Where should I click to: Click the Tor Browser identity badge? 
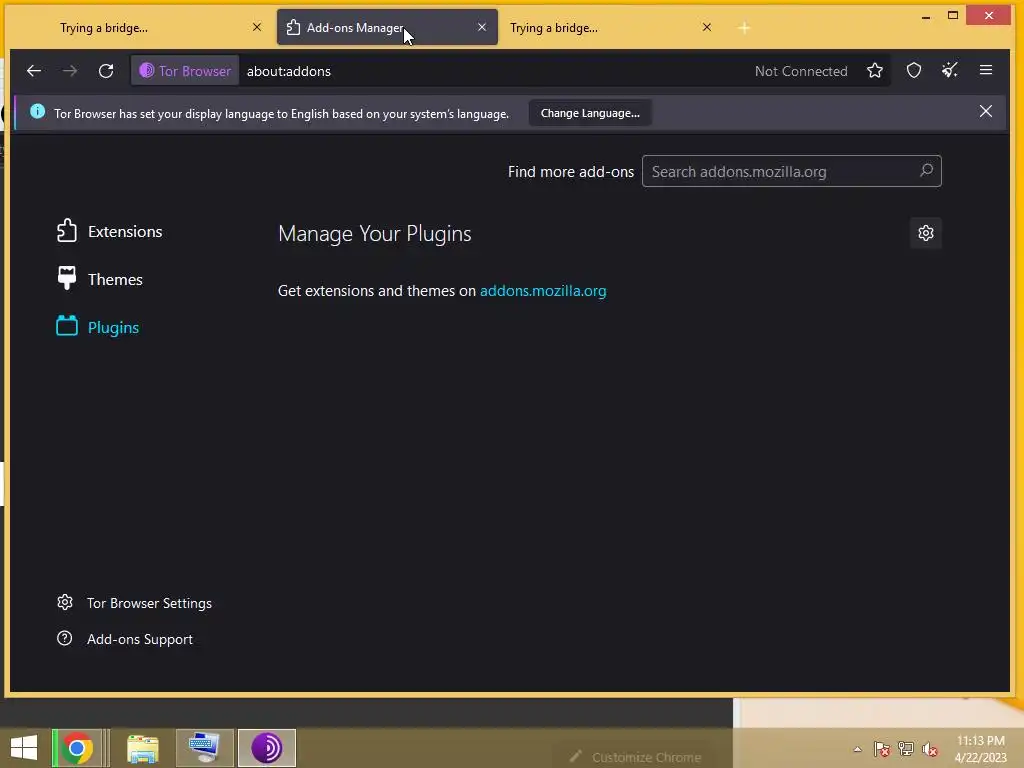coord(185,71)
